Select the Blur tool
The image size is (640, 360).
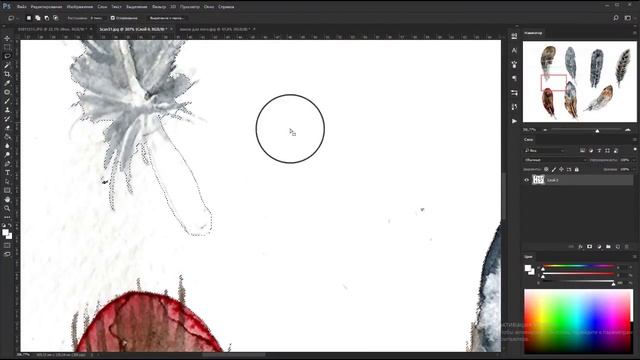[x=7, y=146]
